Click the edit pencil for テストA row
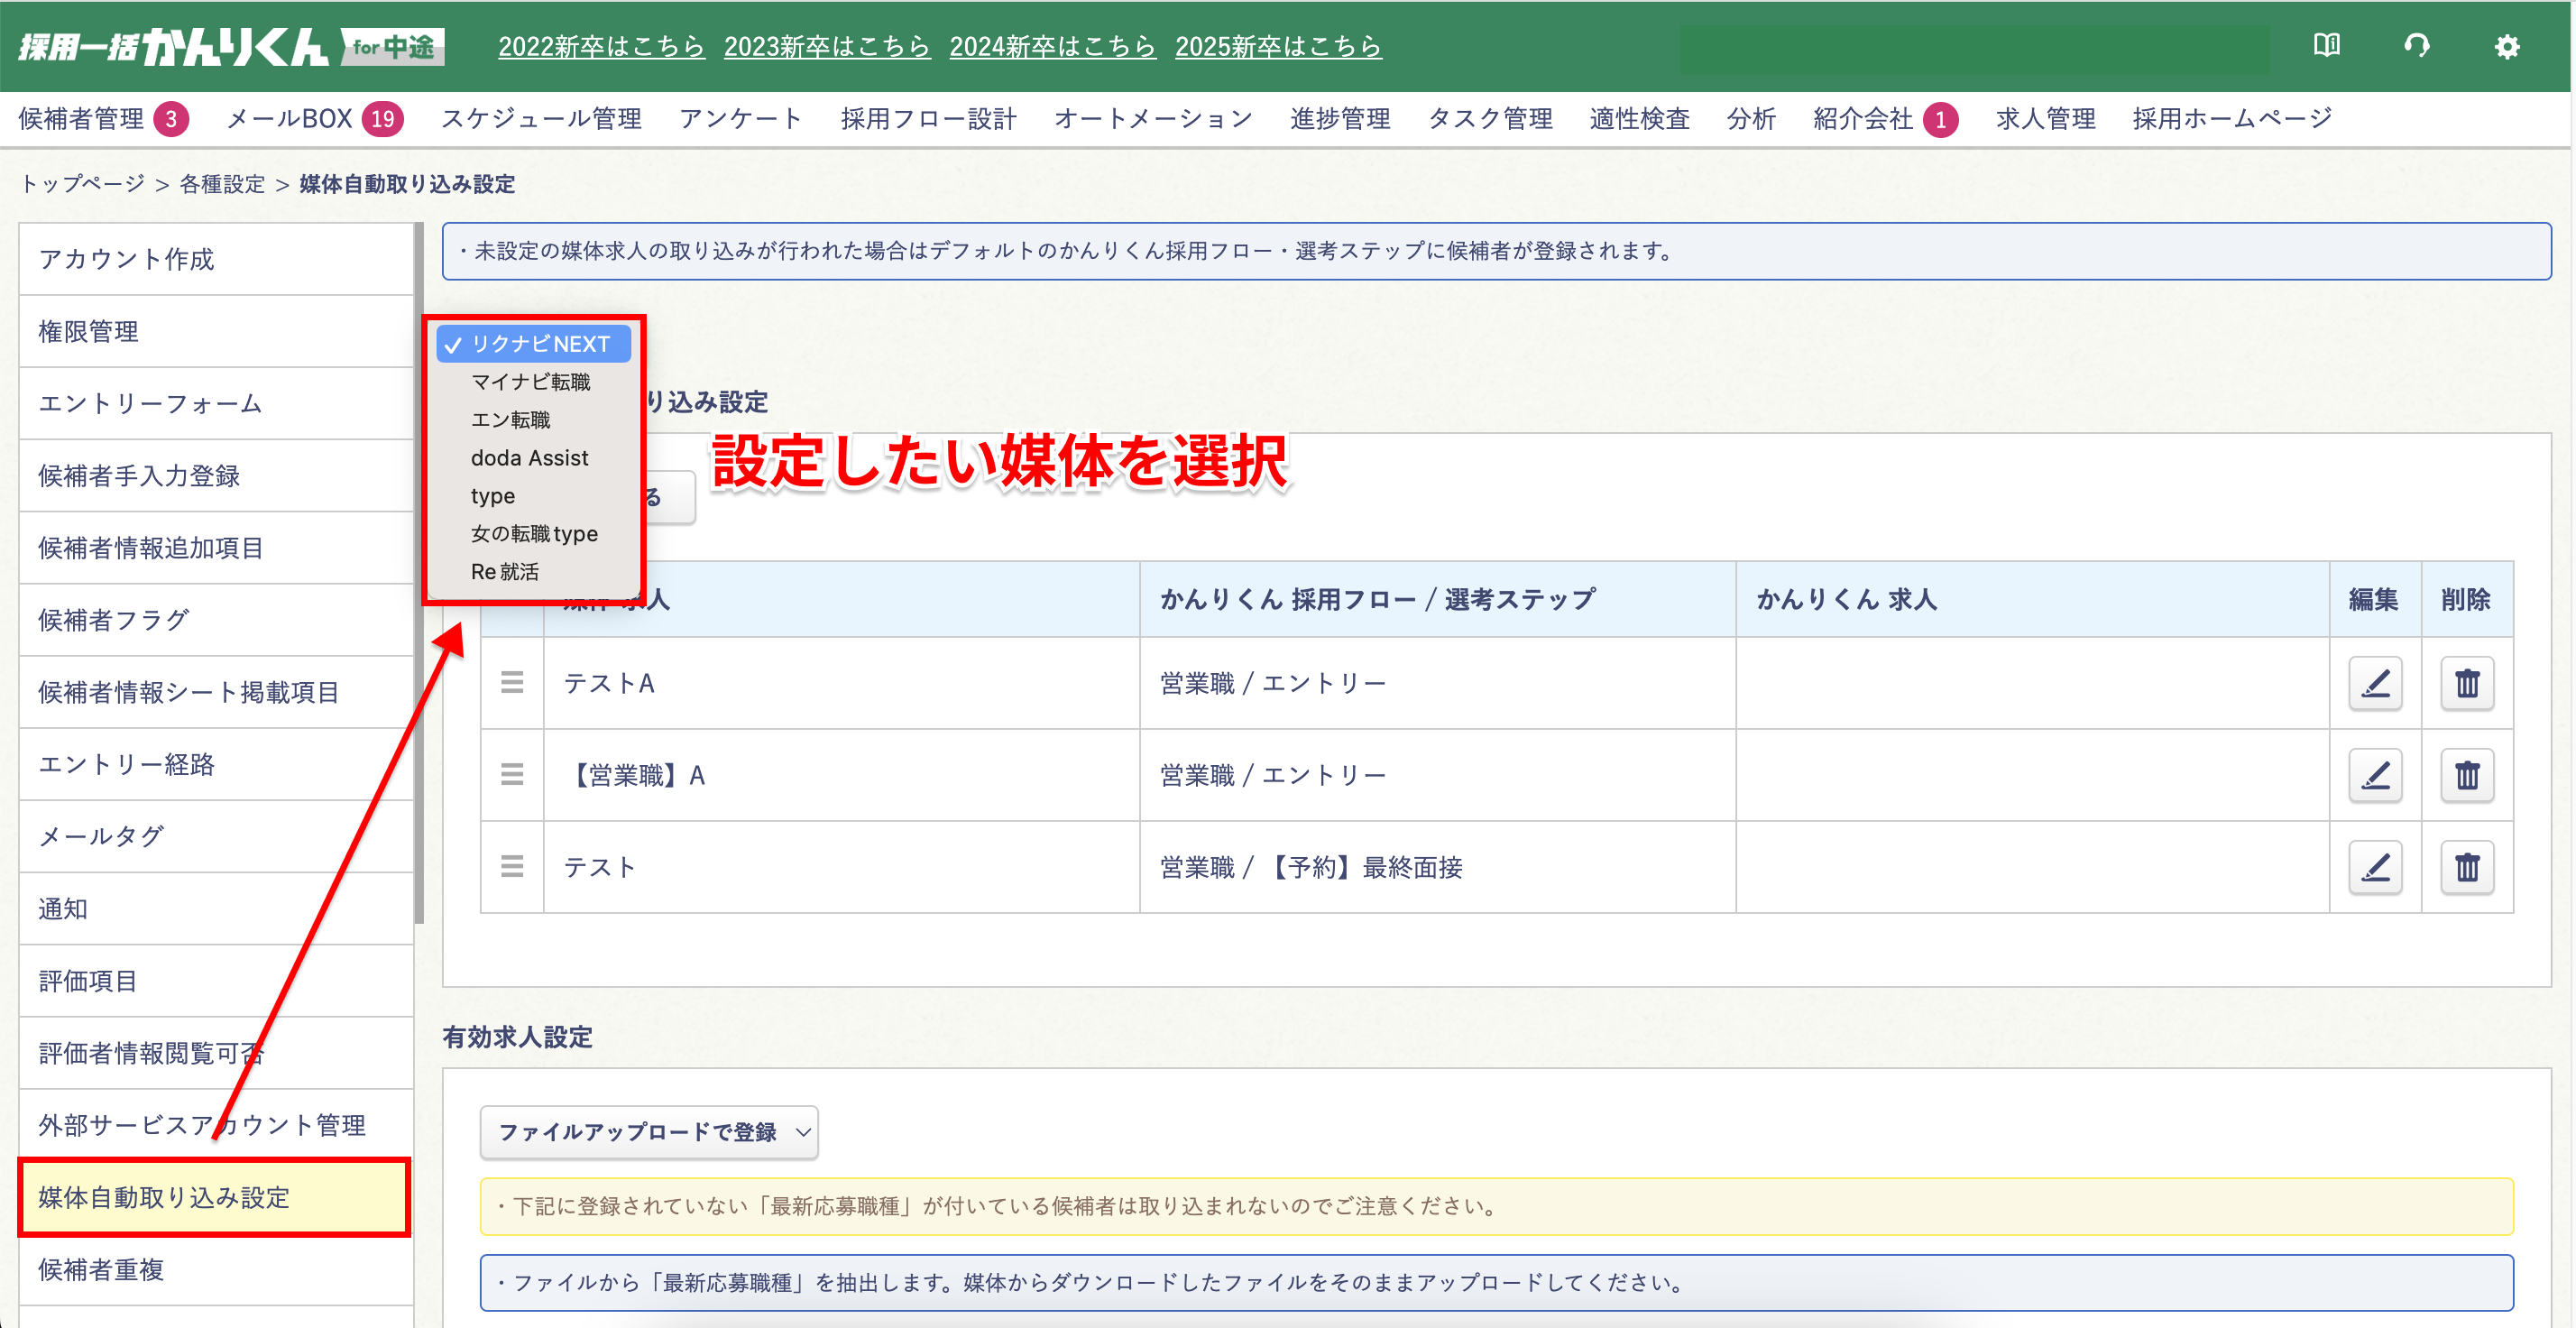The width and height of the screenshot is (2576, 1328). pos(2375,683)
